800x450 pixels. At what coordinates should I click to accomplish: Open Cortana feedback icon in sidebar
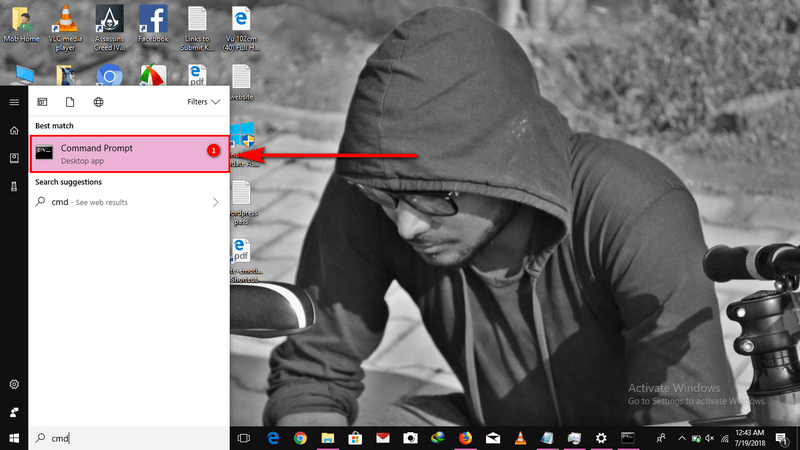tap(14, 412)
